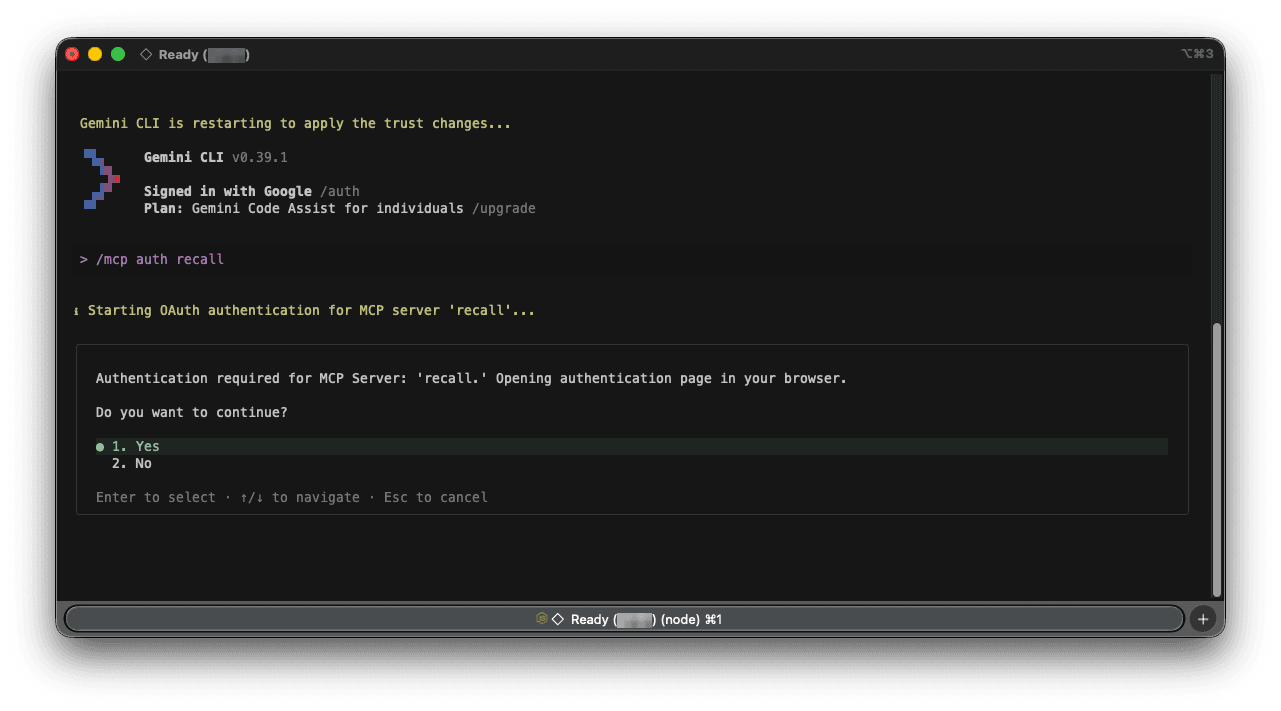This screenshot has height=711, width=1281.
Task: Click the green bullet beside Yes
Action: click(x=100, y=447)
